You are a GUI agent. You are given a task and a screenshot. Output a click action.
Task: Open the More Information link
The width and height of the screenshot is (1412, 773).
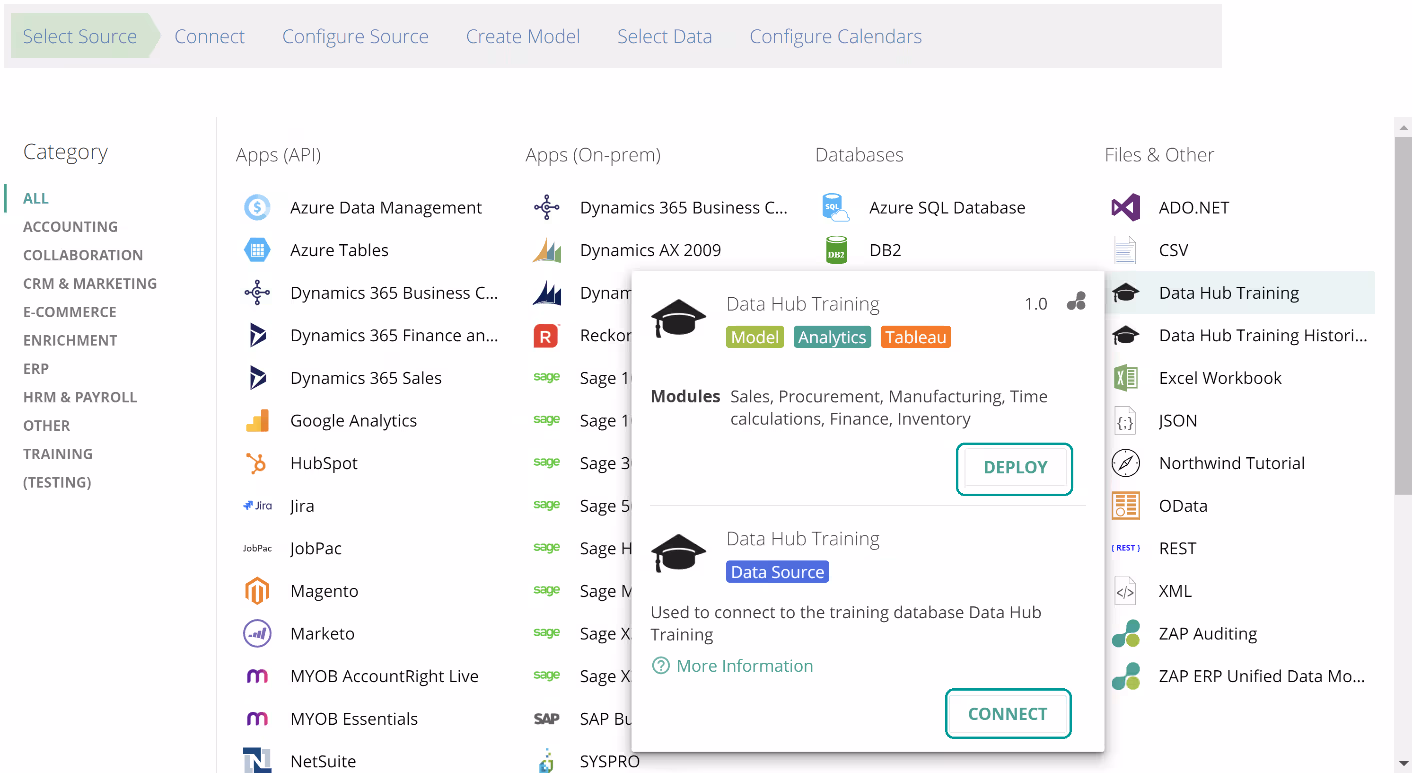[732, 665]
